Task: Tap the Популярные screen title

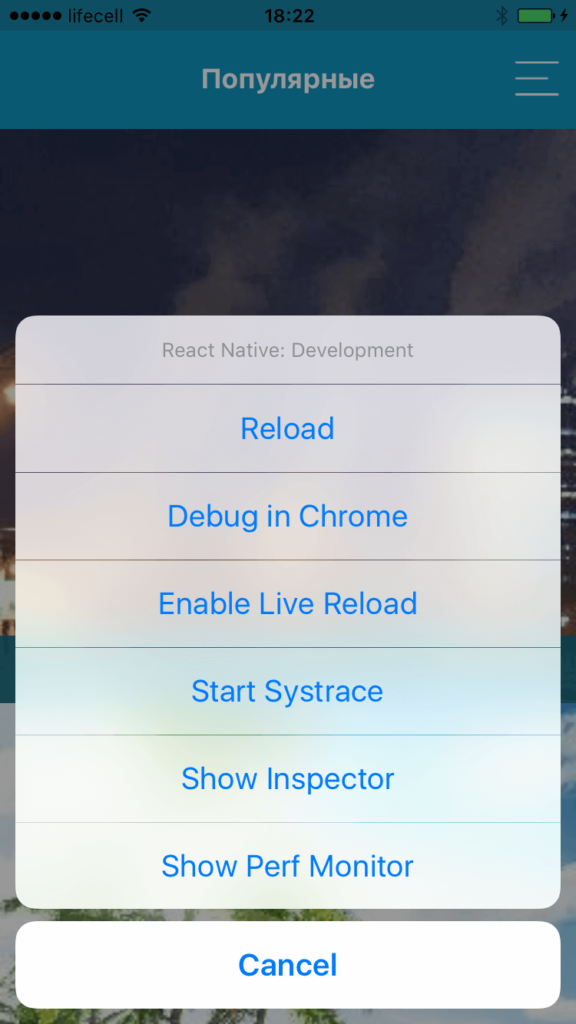Action: [288, 80]
